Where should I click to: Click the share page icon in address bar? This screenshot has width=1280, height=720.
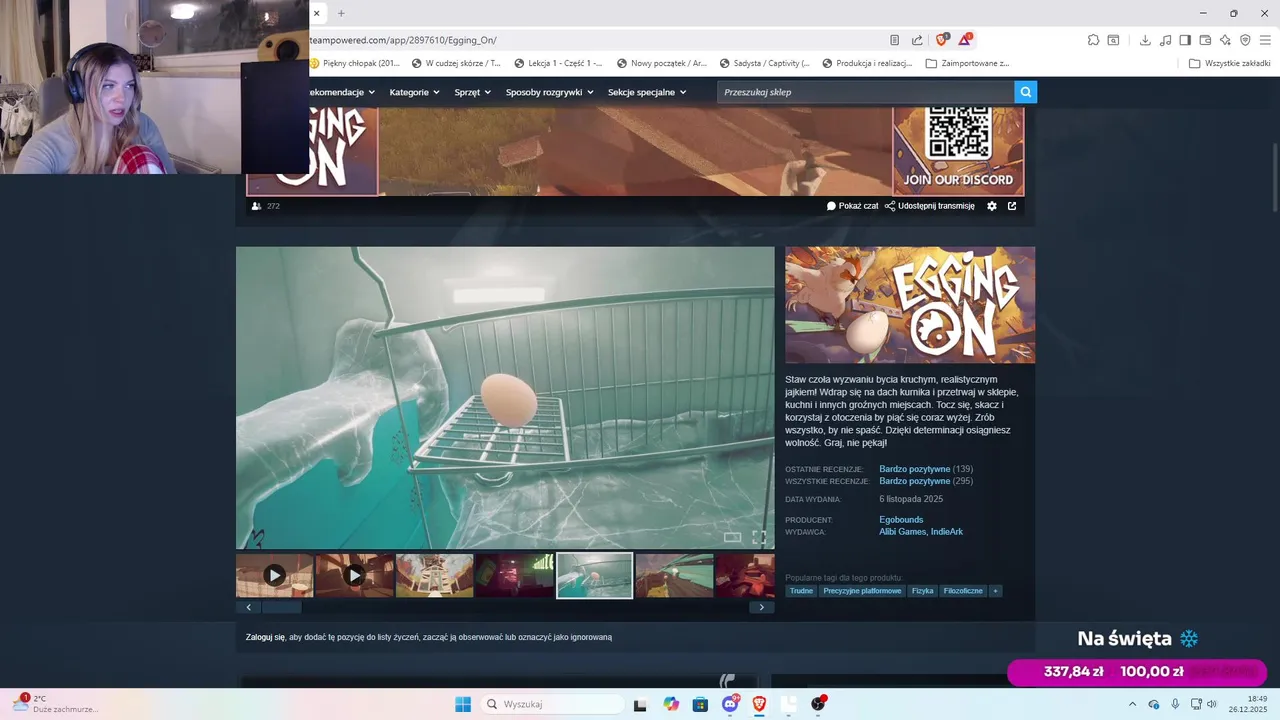917,40
